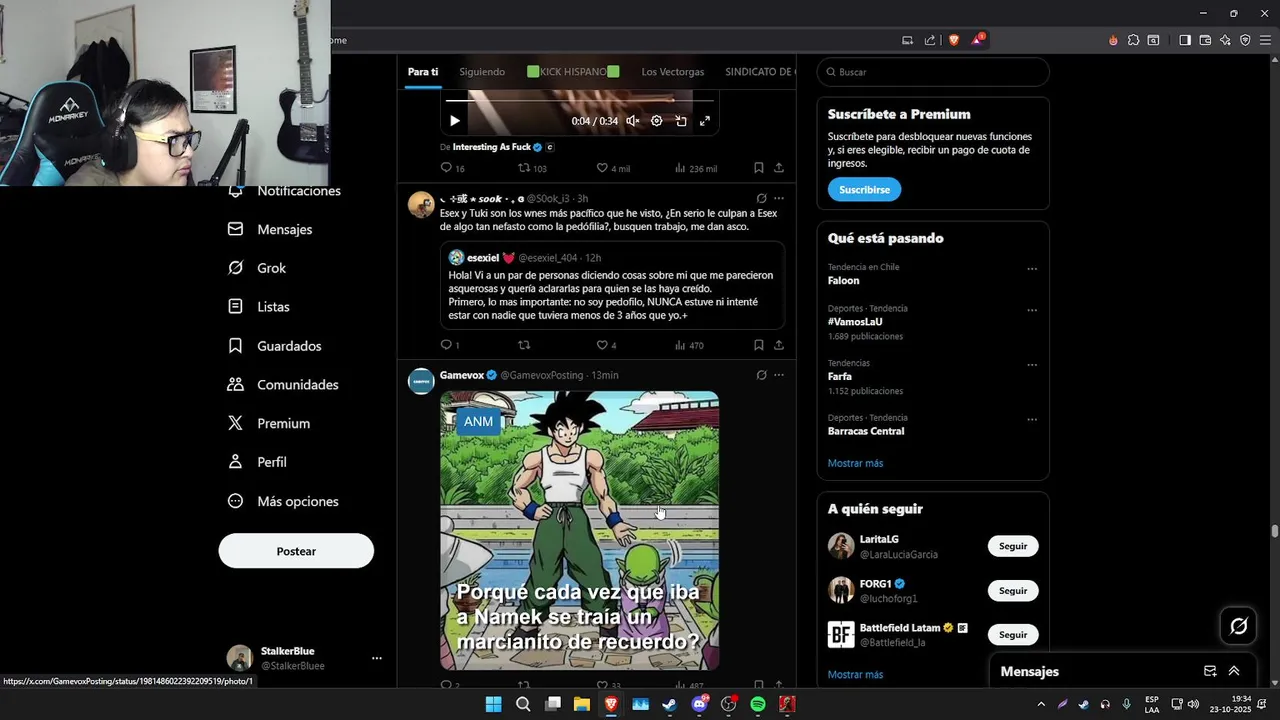
Task: Follow LaritaLG
Action: click(x=1013, y=546)
